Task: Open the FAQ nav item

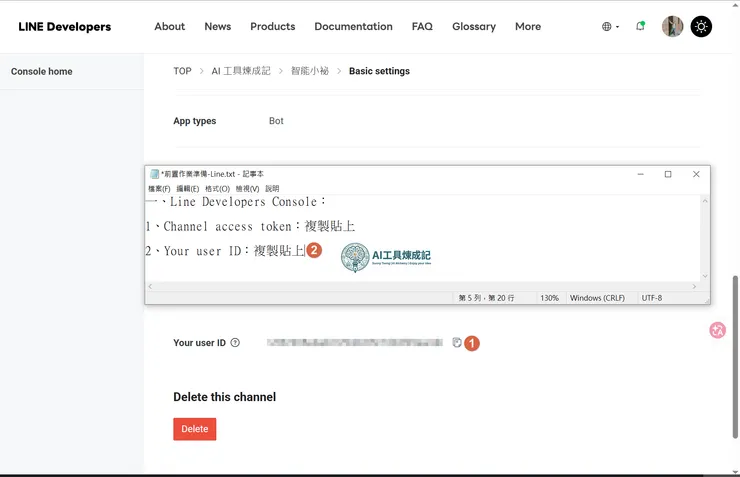Action: click(x=422, y=26)
